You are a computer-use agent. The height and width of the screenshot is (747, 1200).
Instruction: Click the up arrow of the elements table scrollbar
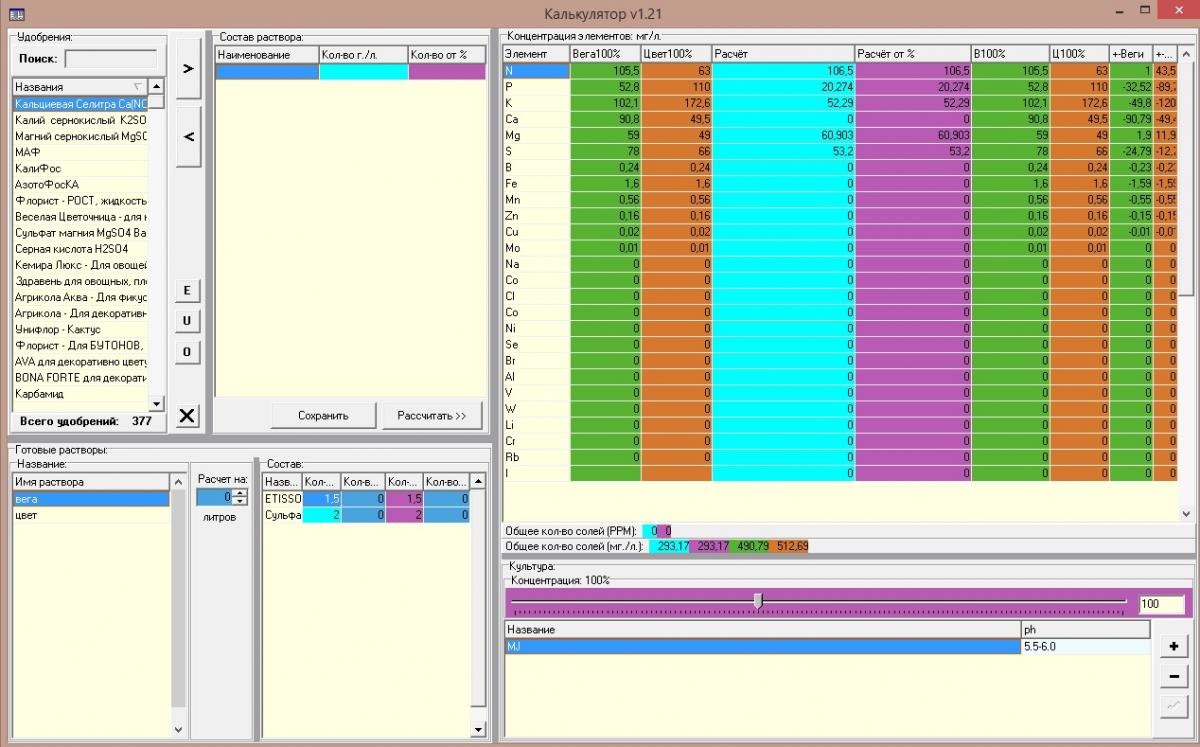[x=1187, y=53]
